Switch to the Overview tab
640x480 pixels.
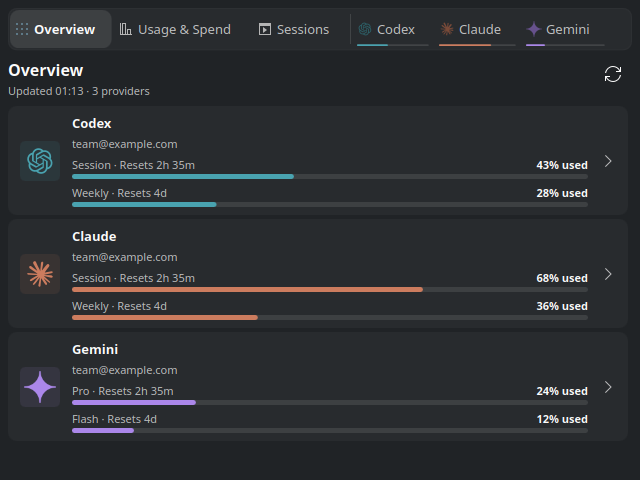point(60,29)
